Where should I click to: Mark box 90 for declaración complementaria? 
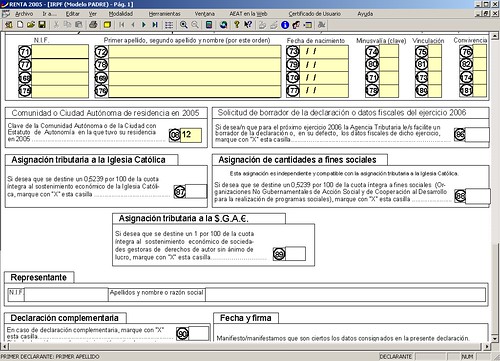pos(199,333)
